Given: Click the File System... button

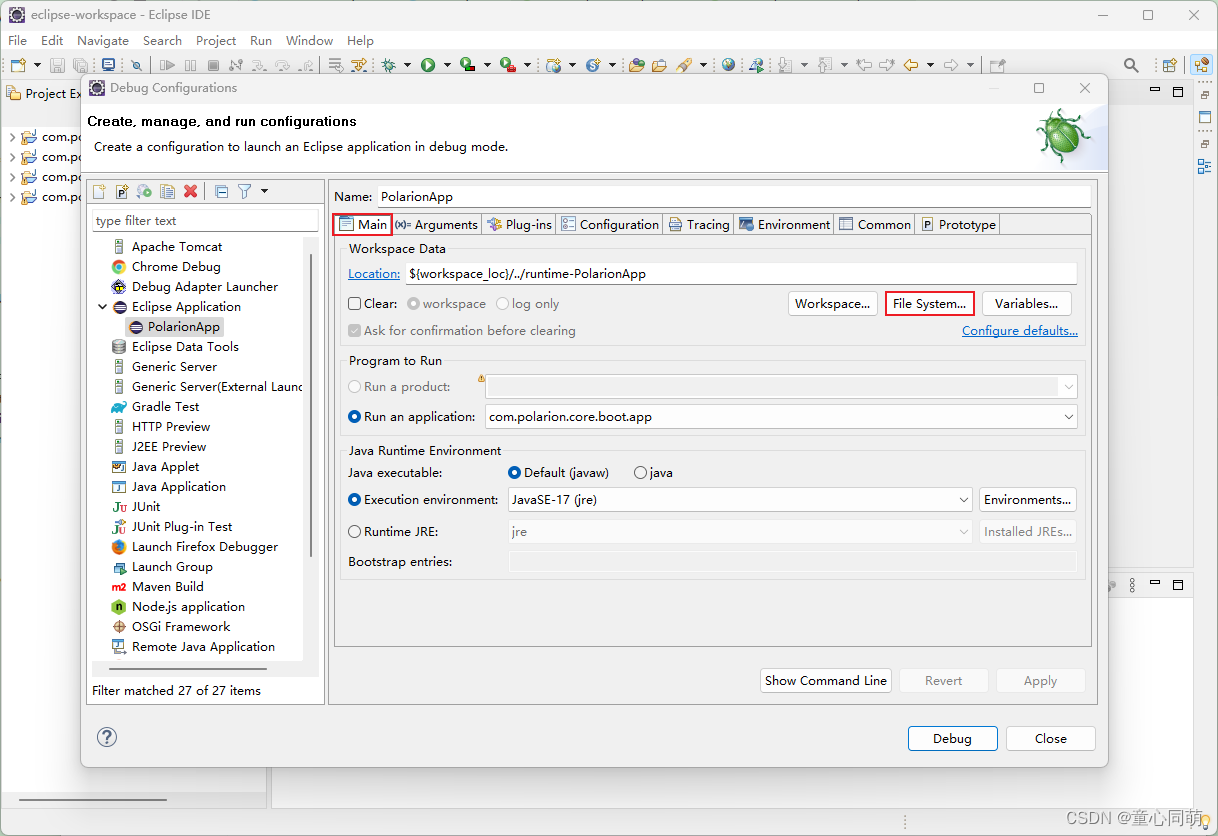Looking at the screenshot, I should coord(929,303).
